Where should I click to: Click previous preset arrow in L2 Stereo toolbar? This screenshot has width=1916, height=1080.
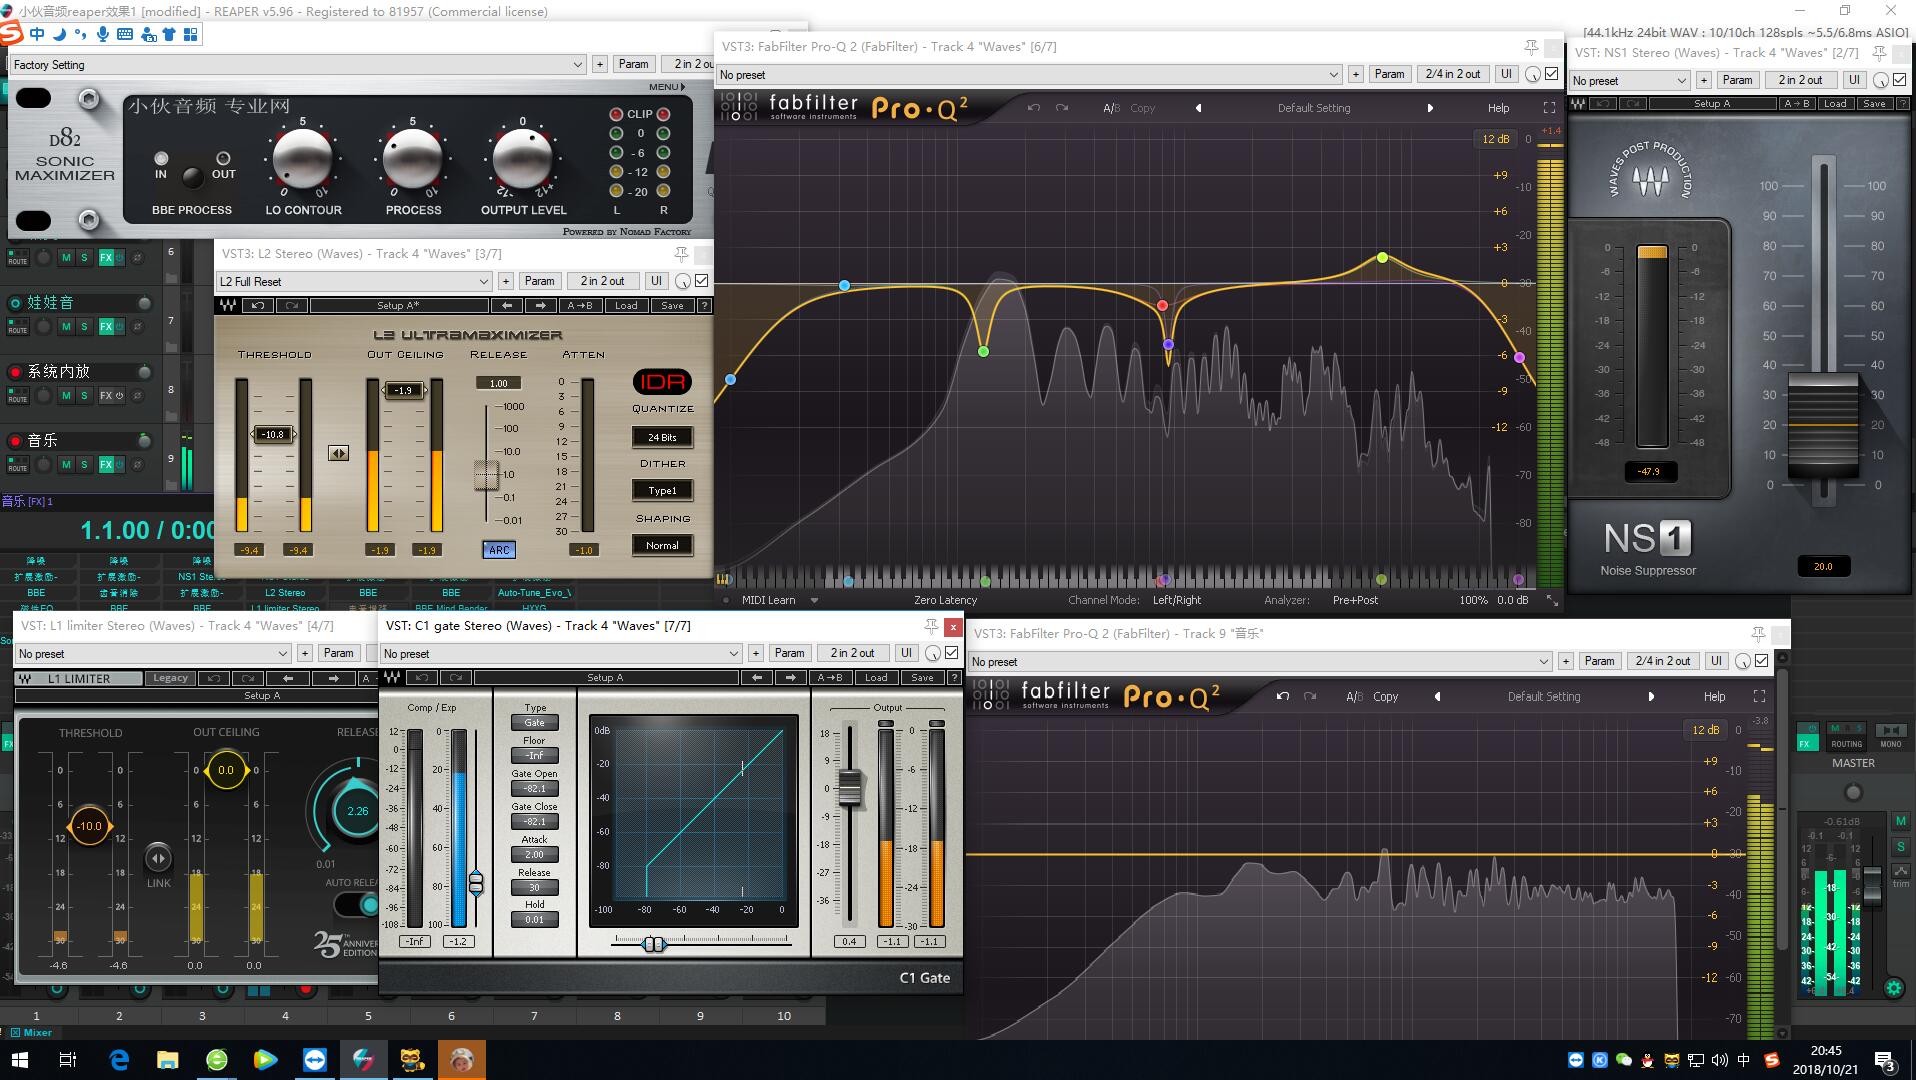[x=507, y=306]
